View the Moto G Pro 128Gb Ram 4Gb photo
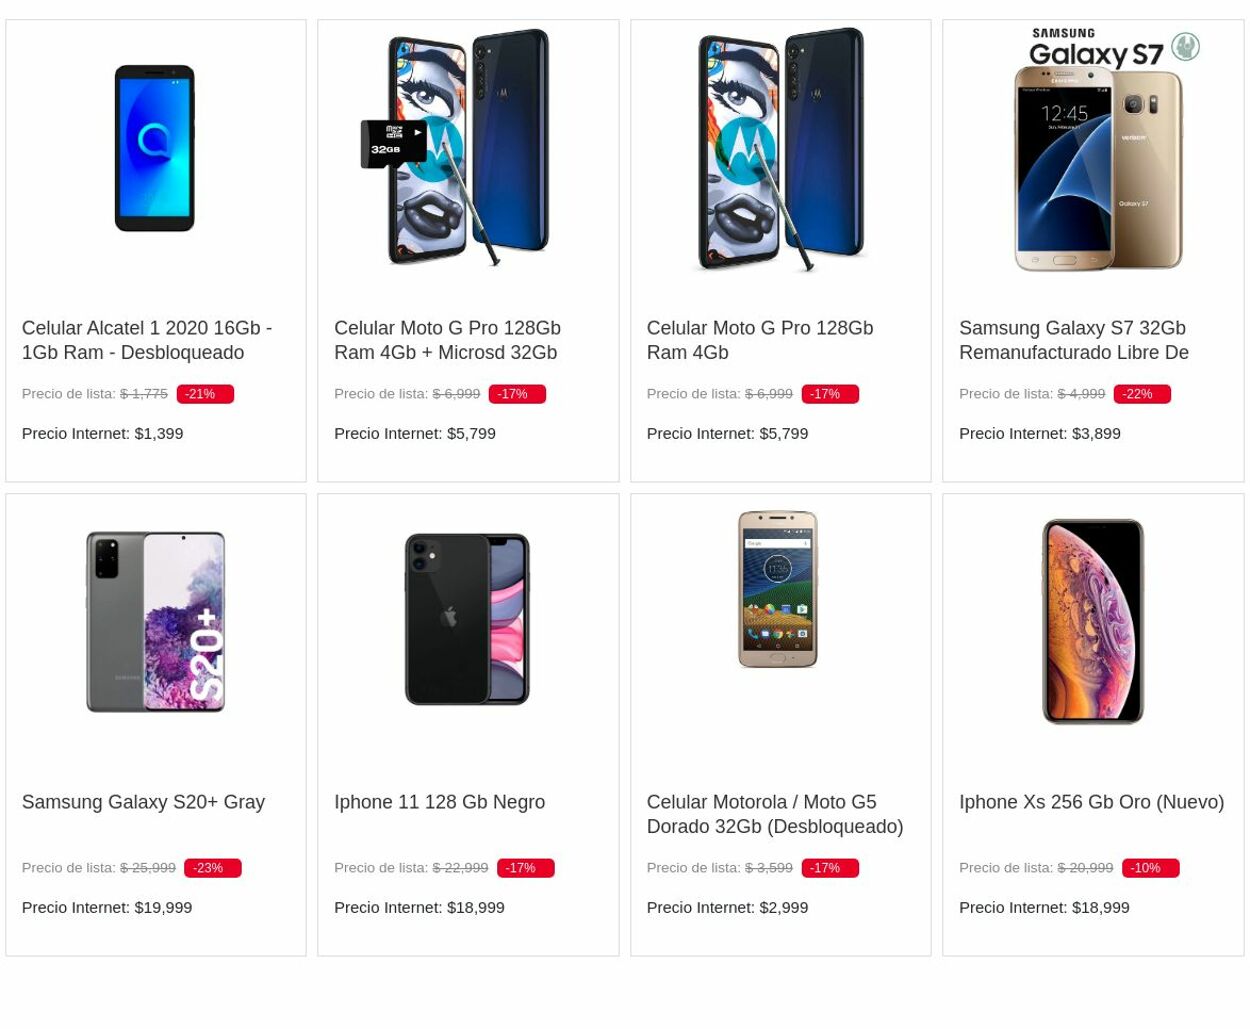The height and width of the screenshot is (1029, 1250). coord(780,148)
